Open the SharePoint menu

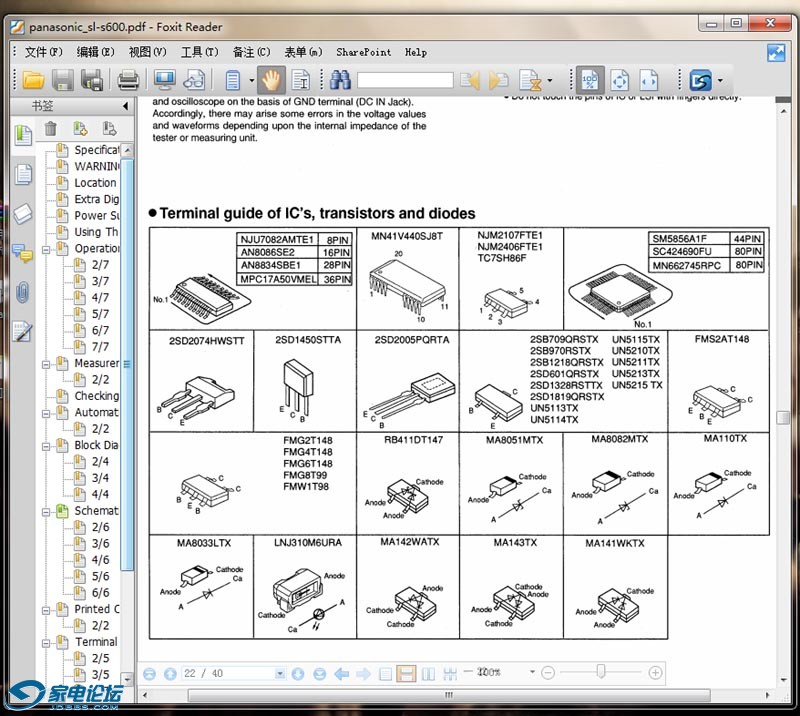tap(363, 52)
